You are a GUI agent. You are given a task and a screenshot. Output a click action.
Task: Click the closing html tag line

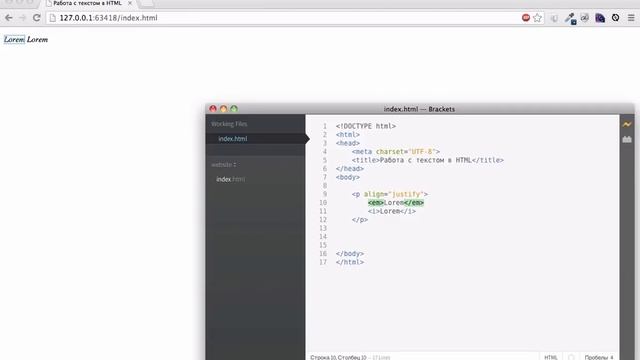click(x=350, y=262)
